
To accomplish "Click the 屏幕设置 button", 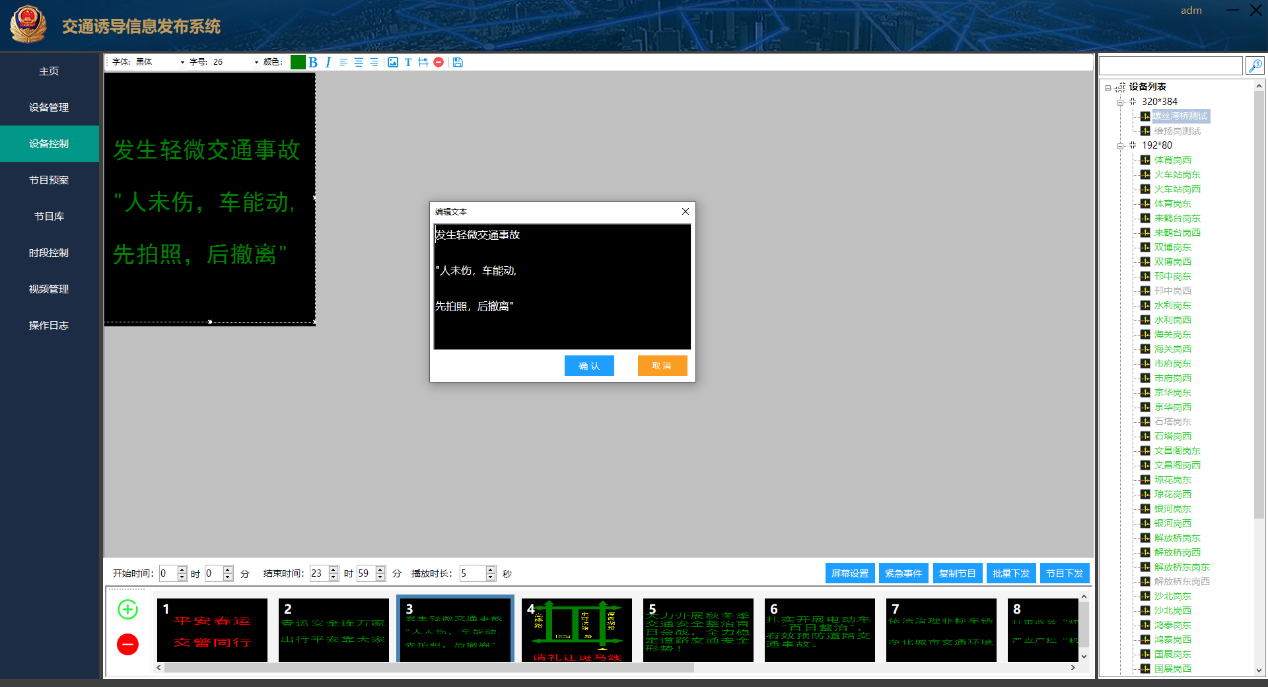I will pos(846,573).
